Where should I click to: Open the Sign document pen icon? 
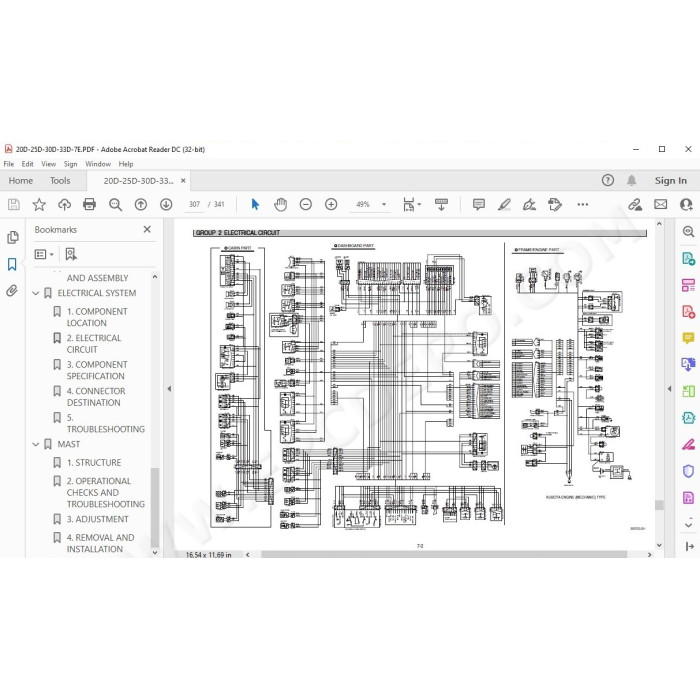(529, 204)
